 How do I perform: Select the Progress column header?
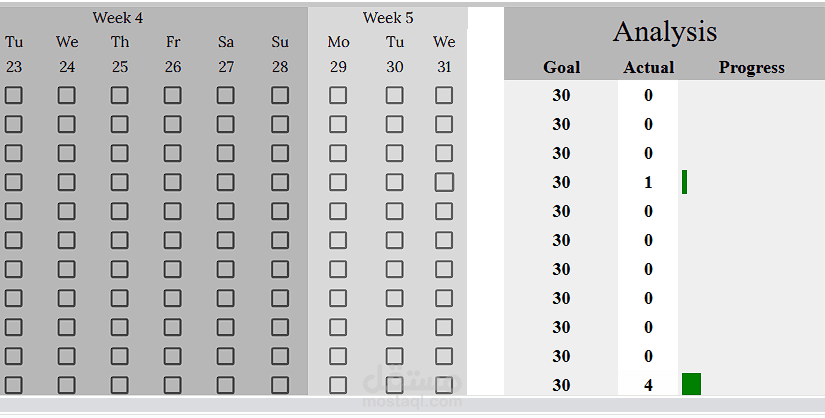click(752, 68)
